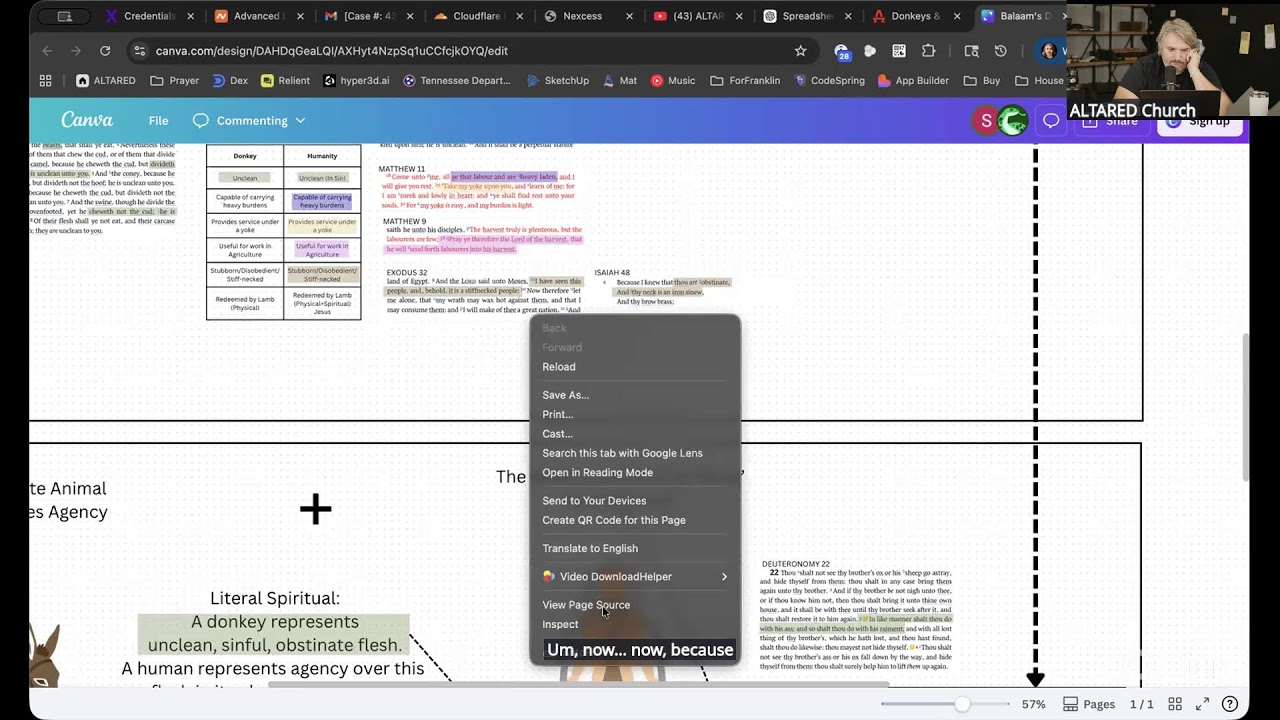This screenshot has width=1280, height=720.
Task: Open the QR code extension icon in the toolbar
Action: [899, 51]
